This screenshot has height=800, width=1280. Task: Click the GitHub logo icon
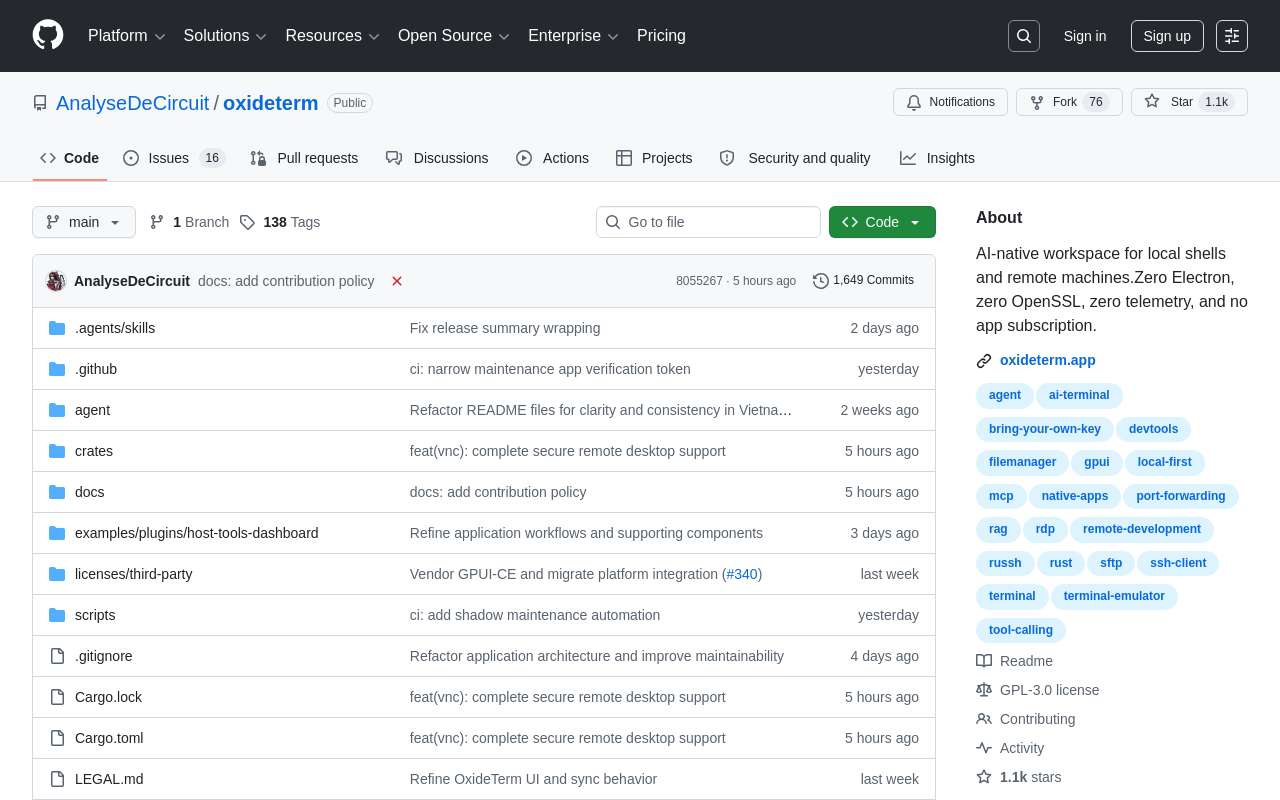pyautogui.click(x=48, y=35)
